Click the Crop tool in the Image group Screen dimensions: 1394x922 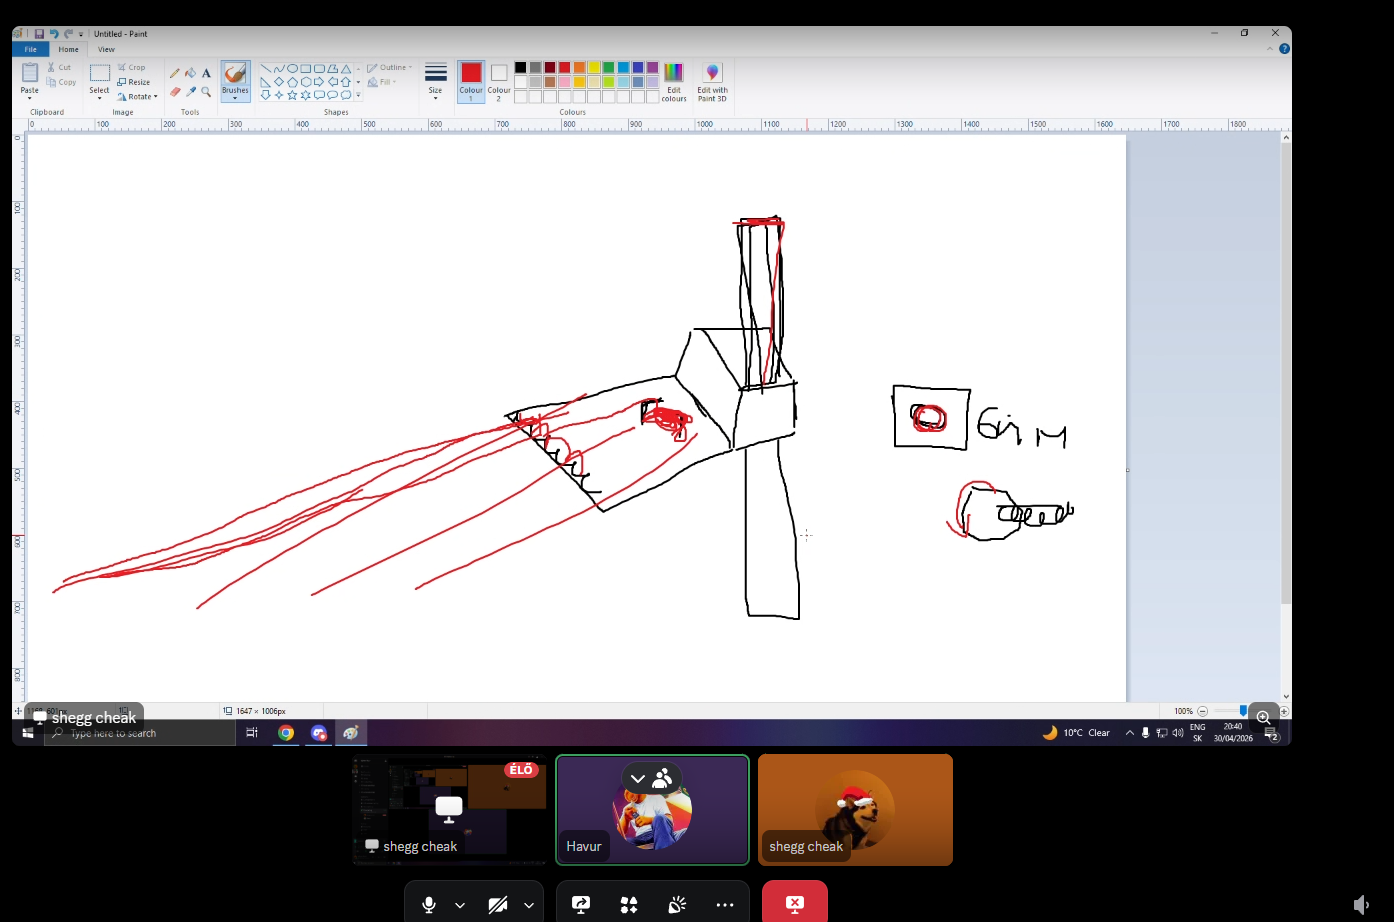pos(132,67)
